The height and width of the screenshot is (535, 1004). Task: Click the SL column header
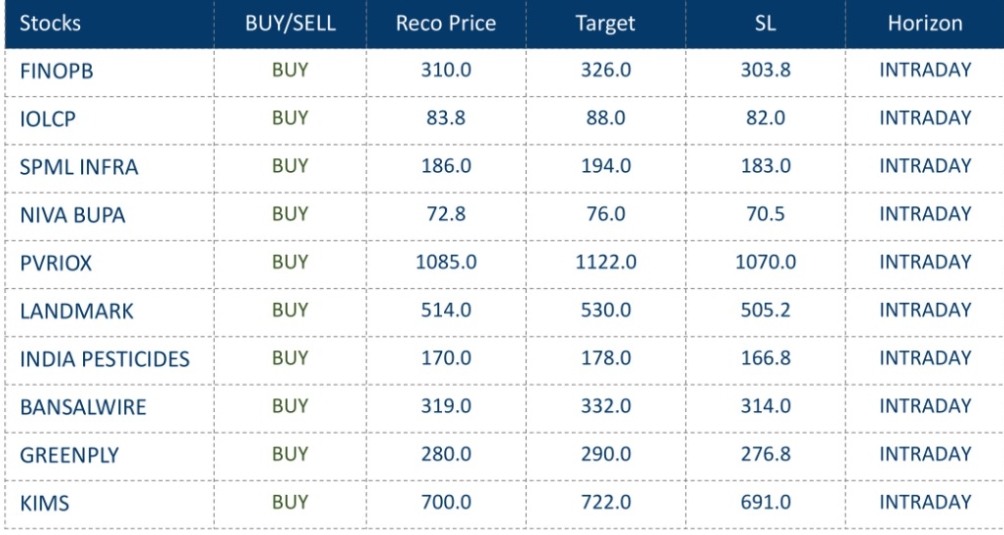click(x=765, y=23)
